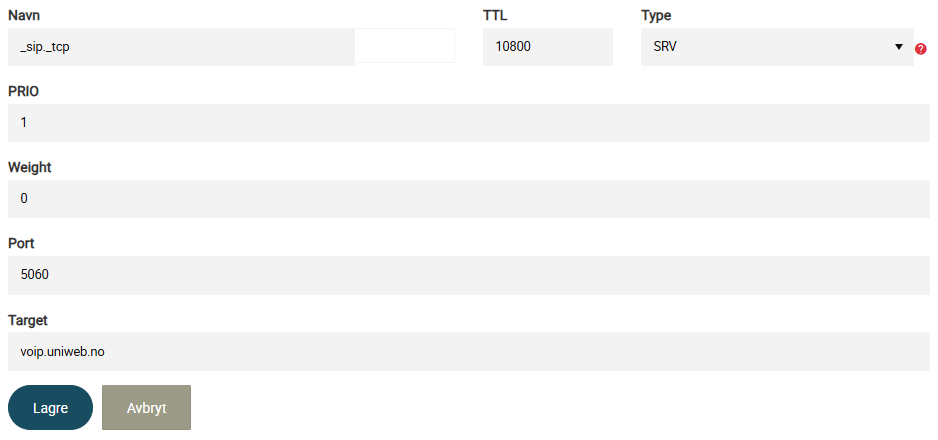The height and width of the screenshot is (440, 938).
Task: Click the Navn field label
Action: pos(24,16)
